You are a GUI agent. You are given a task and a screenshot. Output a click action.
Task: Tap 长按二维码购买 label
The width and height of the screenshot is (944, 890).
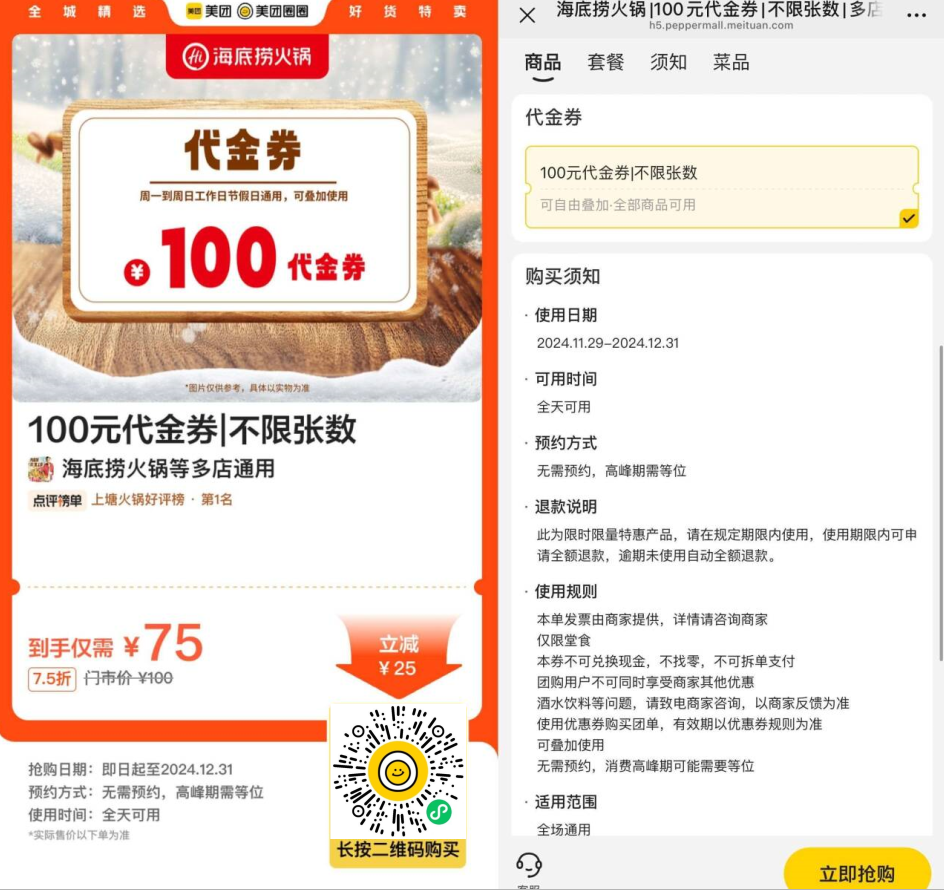[398, 850]
